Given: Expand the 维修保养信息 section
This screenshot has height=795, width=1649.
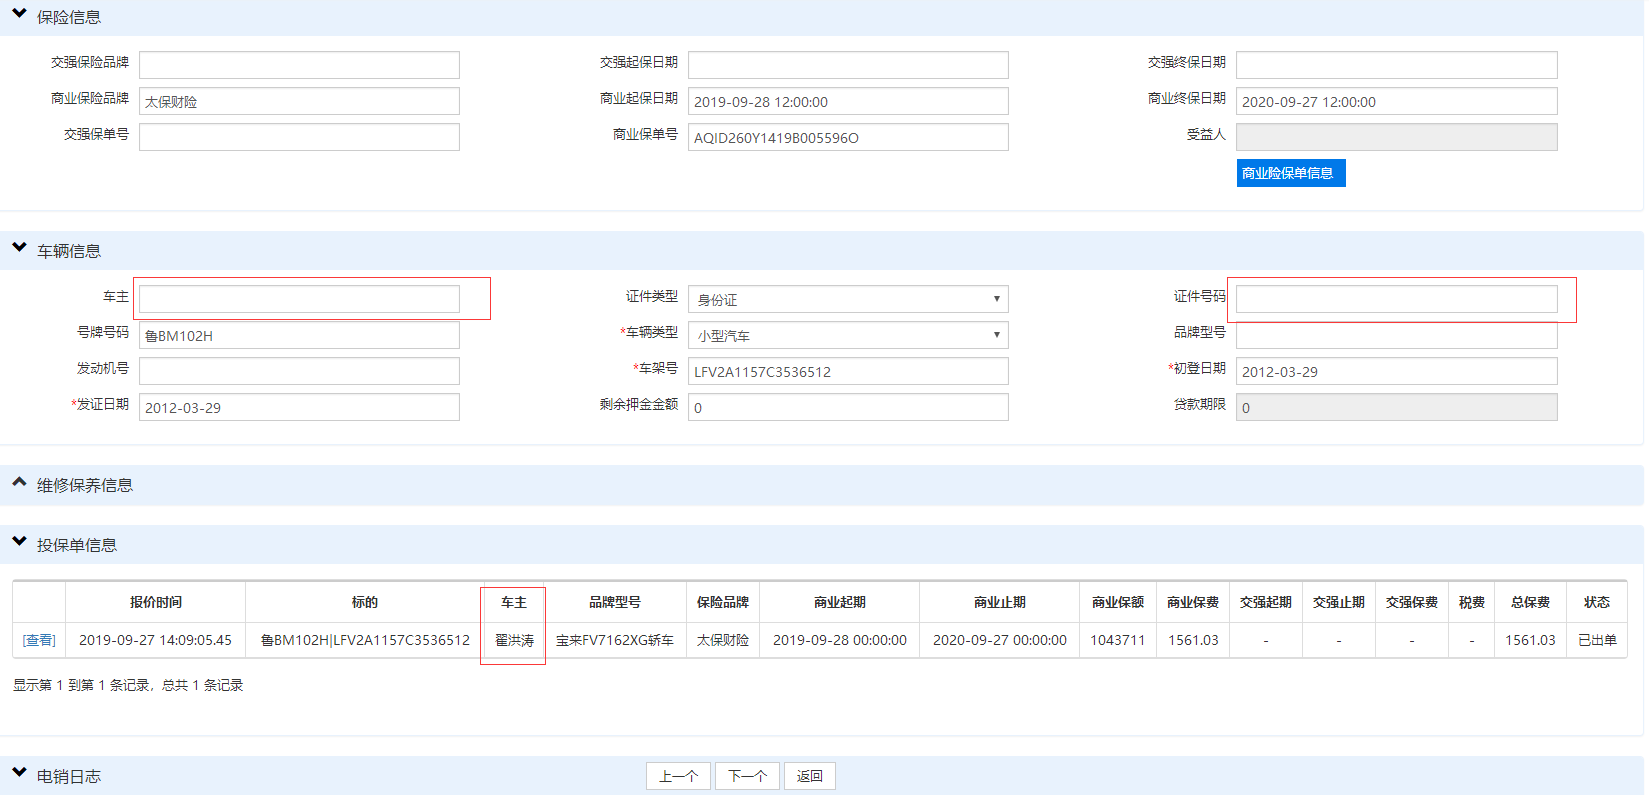Looking at the screenshot, I should pyautogui.click(x=19, y=482).
